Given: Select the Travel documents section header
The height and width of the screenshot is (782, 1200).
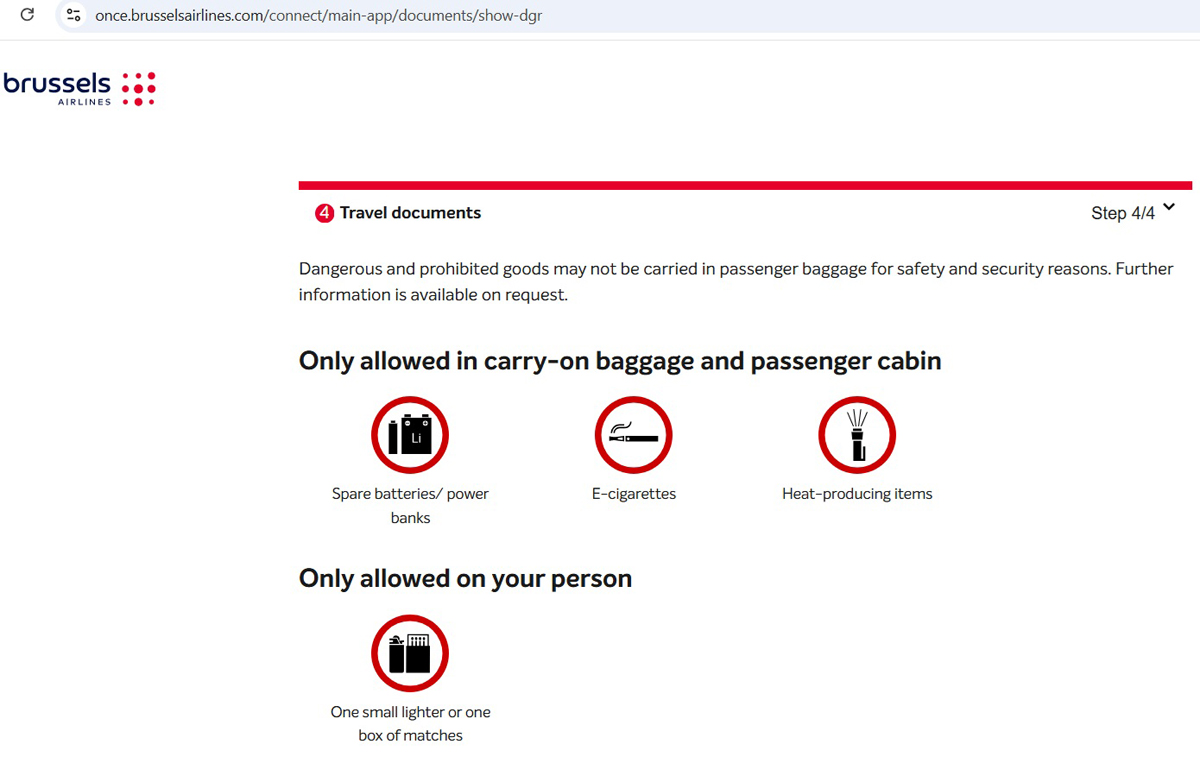Looking at the screenshot, I should pyautogui.click(x=410, y=213).
